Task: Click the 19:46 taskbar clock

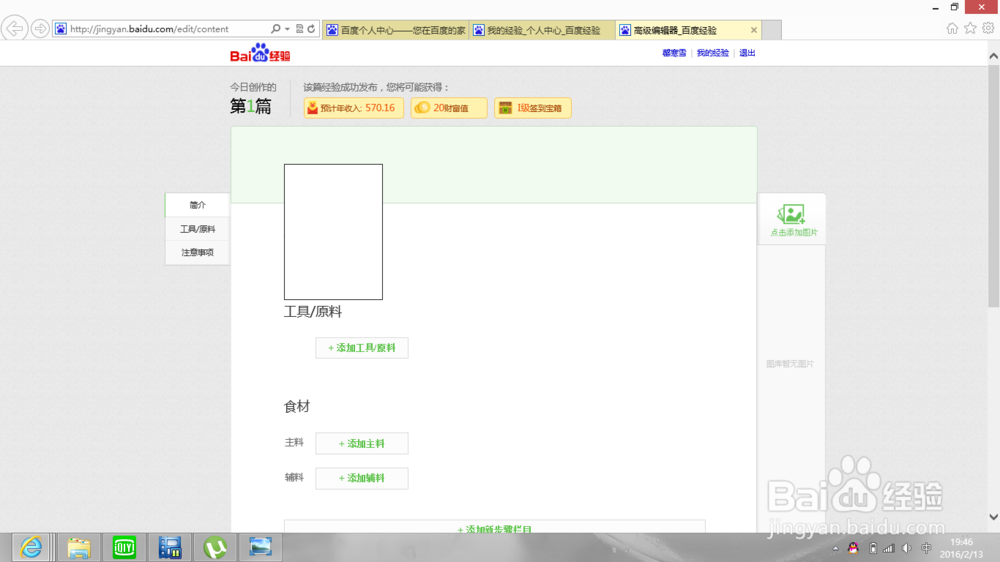Action: (962, 548)
